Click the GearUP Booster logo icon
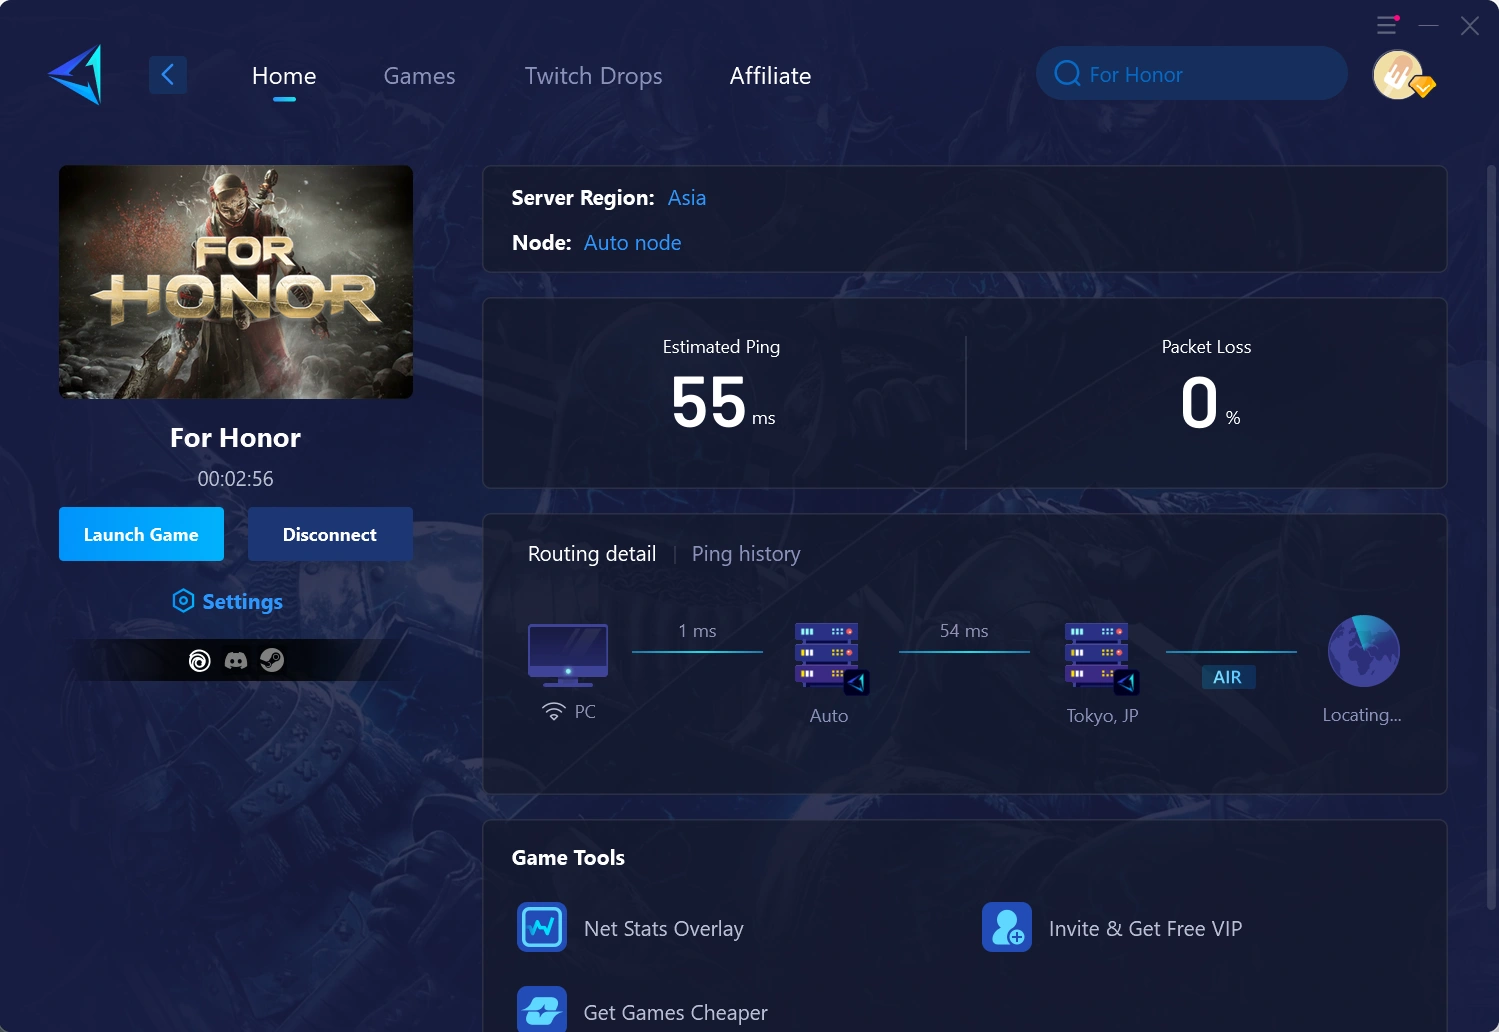Image resolution: width=1499 pixels, height=1032 pixels. pyautogui.click(x=76, y=75)
